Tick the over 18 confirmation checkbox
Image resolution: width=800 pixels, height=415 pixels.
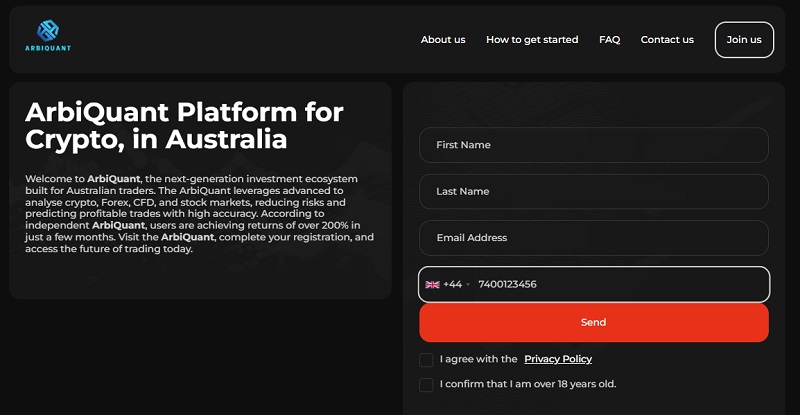tap(427, 384)
